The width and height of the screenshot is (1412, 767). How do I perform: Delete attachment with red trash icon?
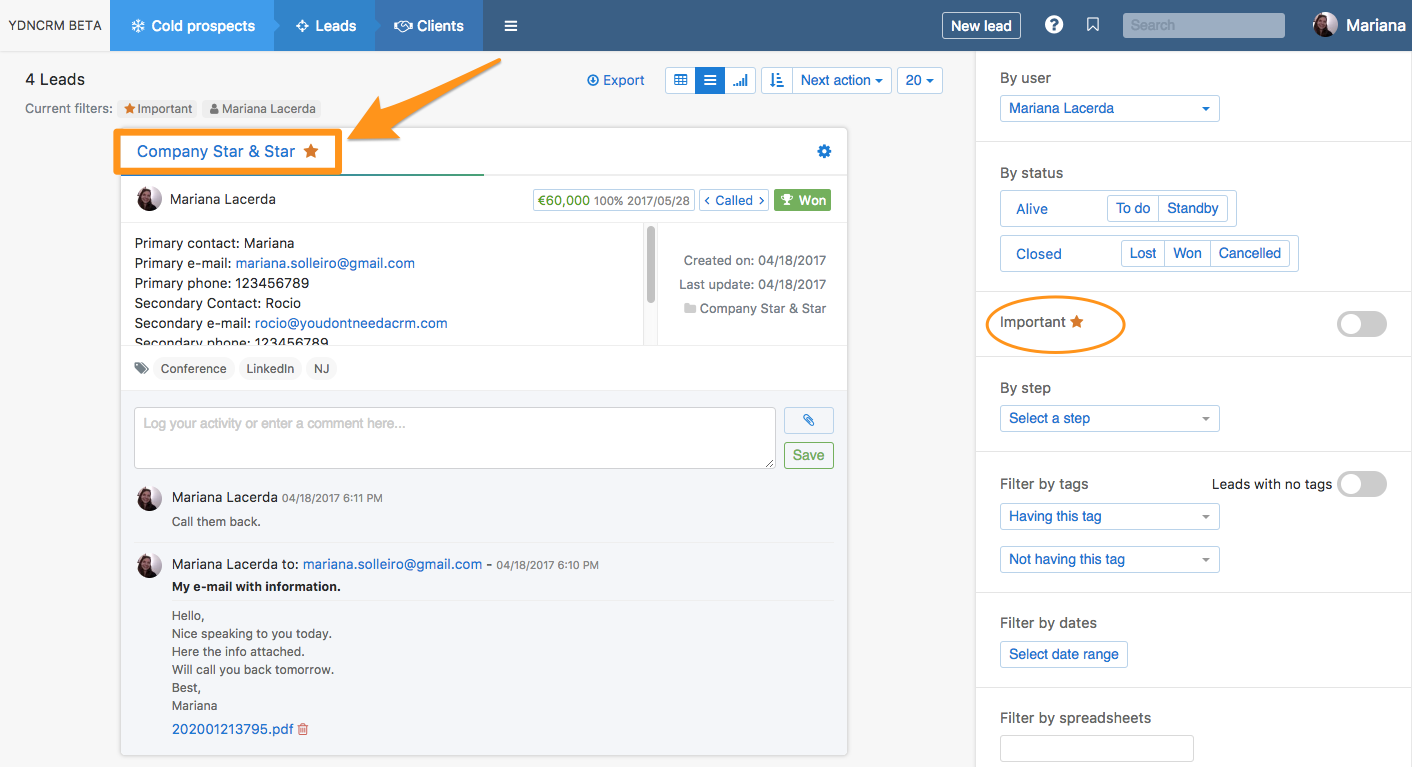pos(303,729)
